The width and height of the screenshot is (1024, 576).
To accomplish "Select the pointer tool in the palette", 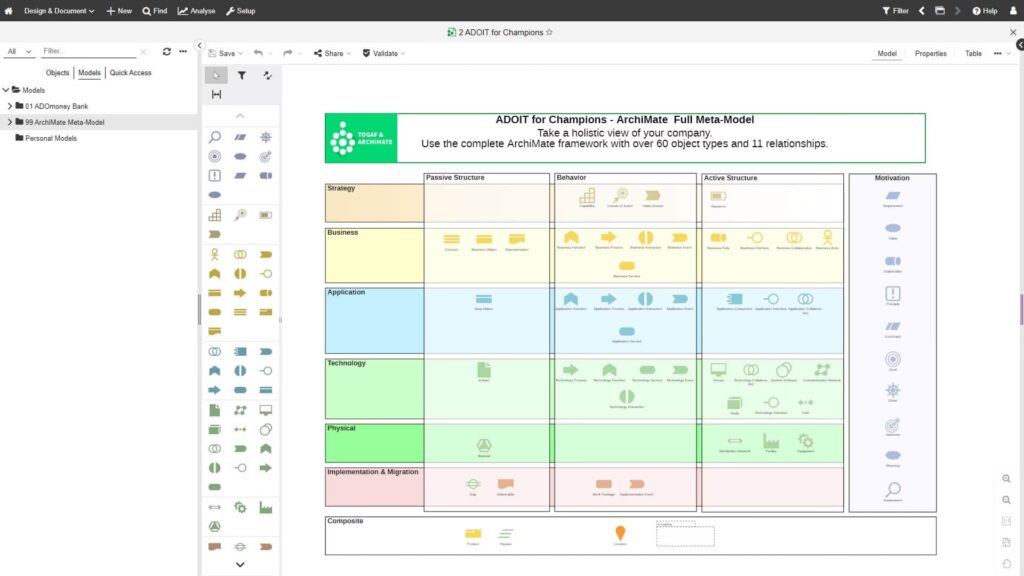I will pyautogui.click(x=216, y=75).
